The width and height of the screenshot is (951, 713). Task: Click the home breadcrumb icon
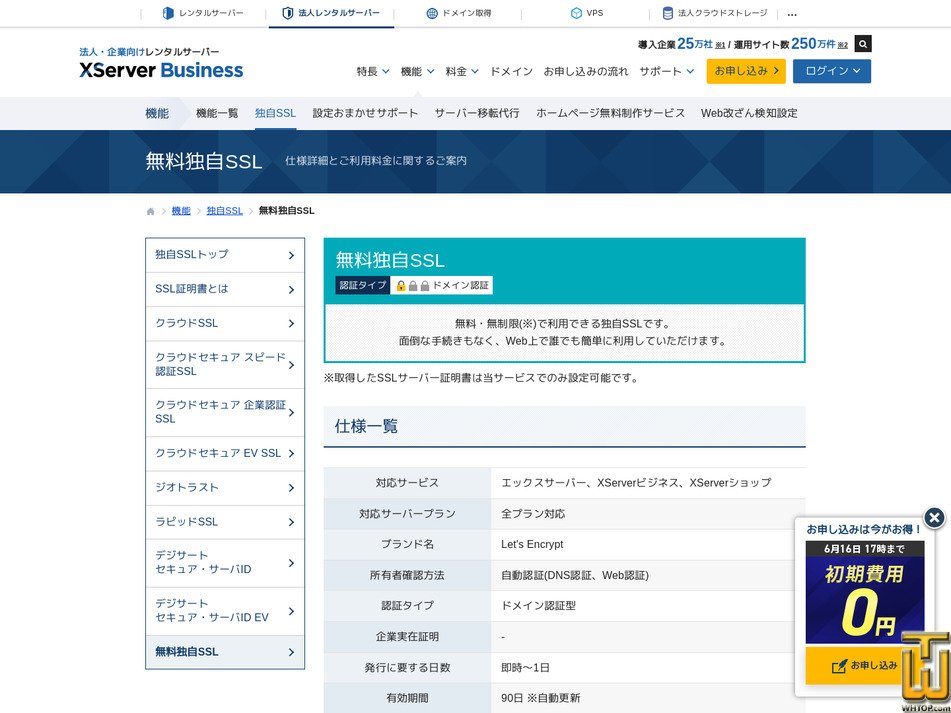click(x=150, y=212)
